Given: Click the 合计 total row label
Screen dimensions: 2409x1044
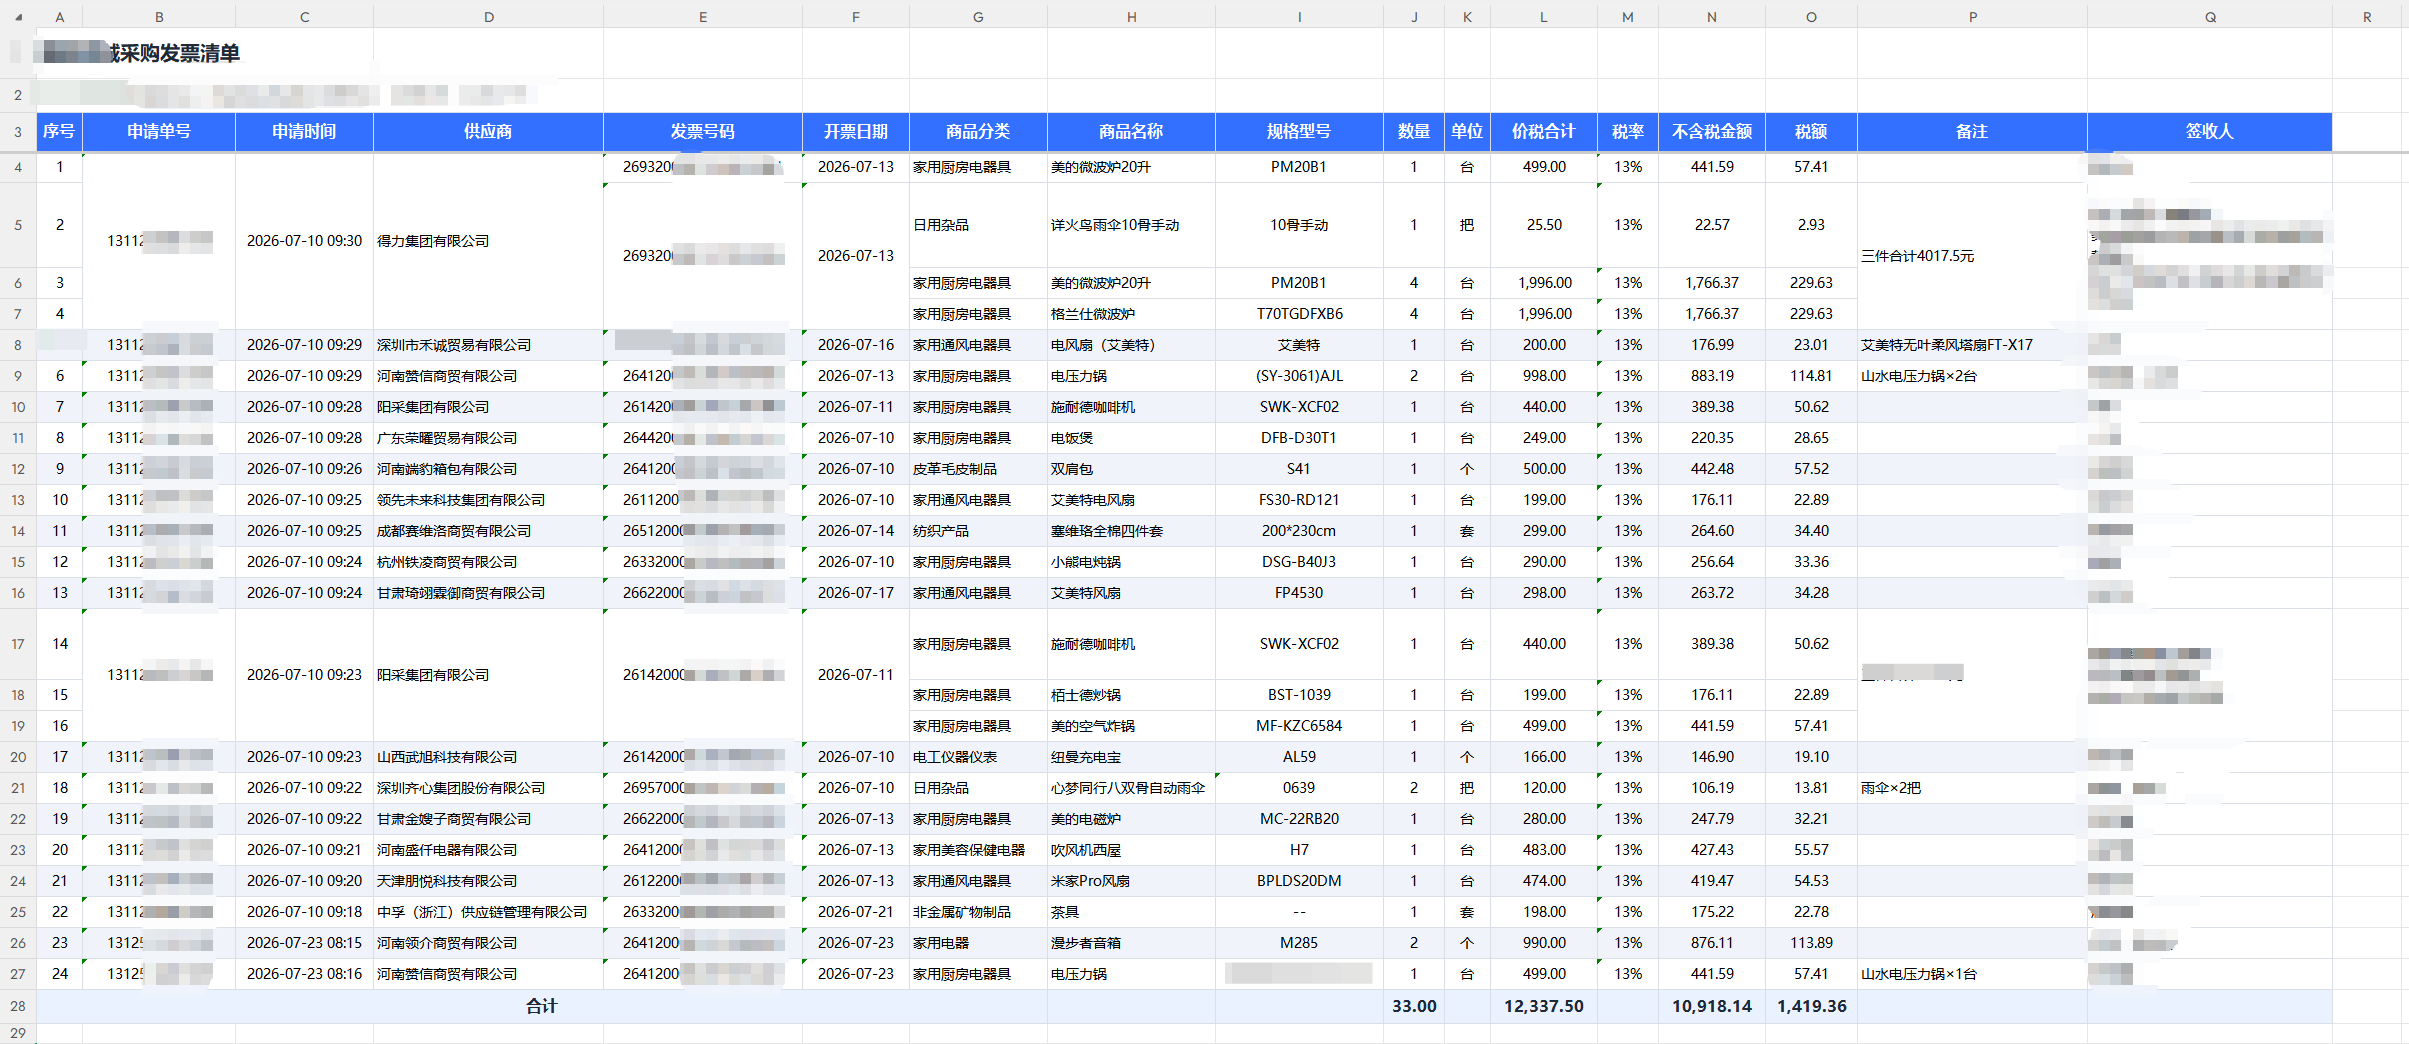Looking at the screenshot, I should click(541, 1006).
